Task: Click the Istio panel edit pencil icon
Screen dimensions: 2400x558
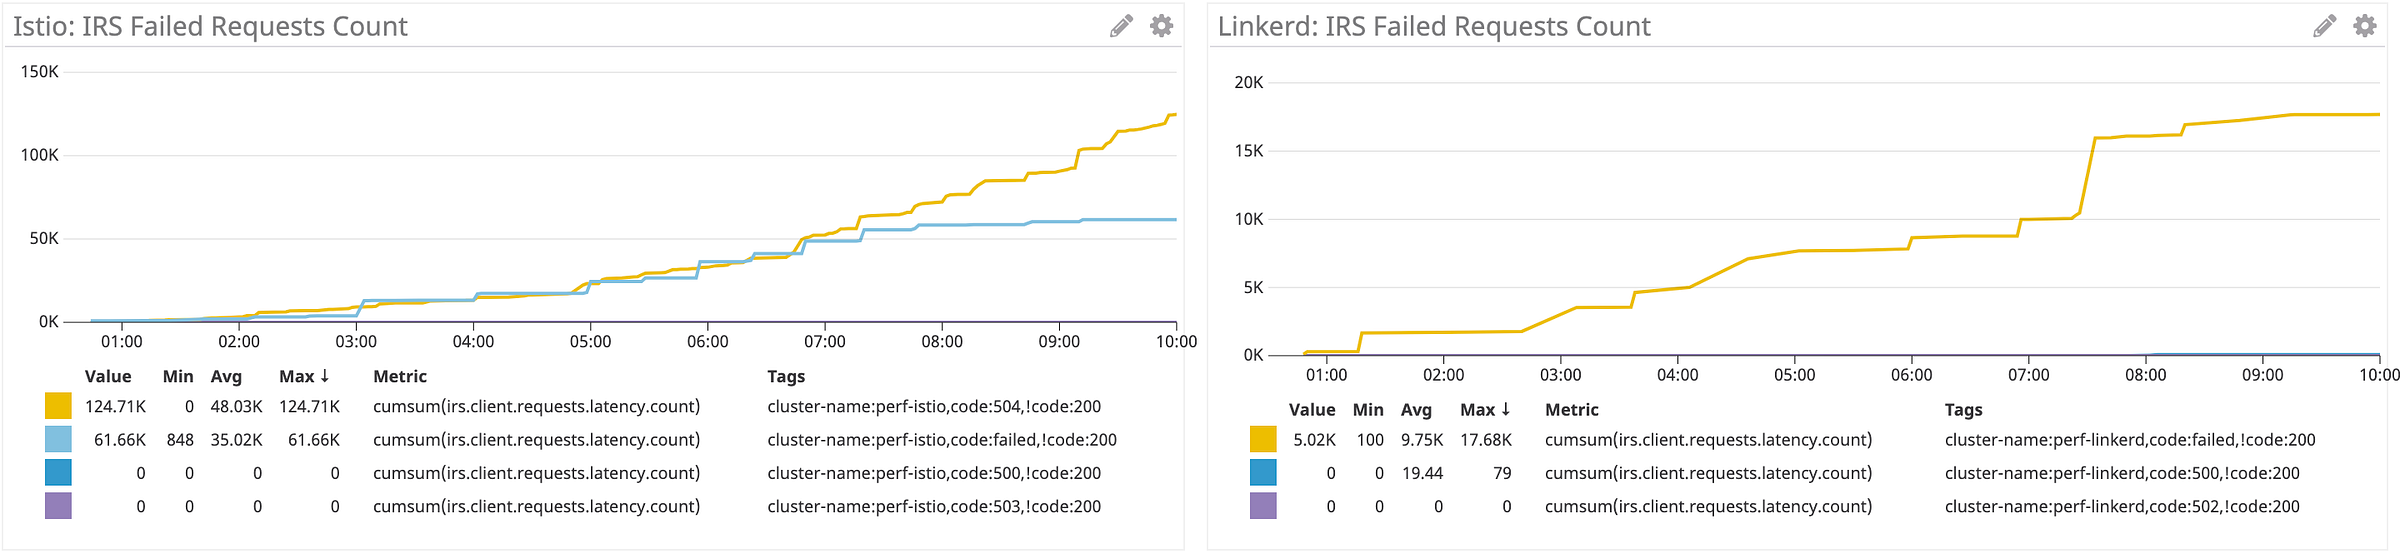Action: pos(1121,26)
